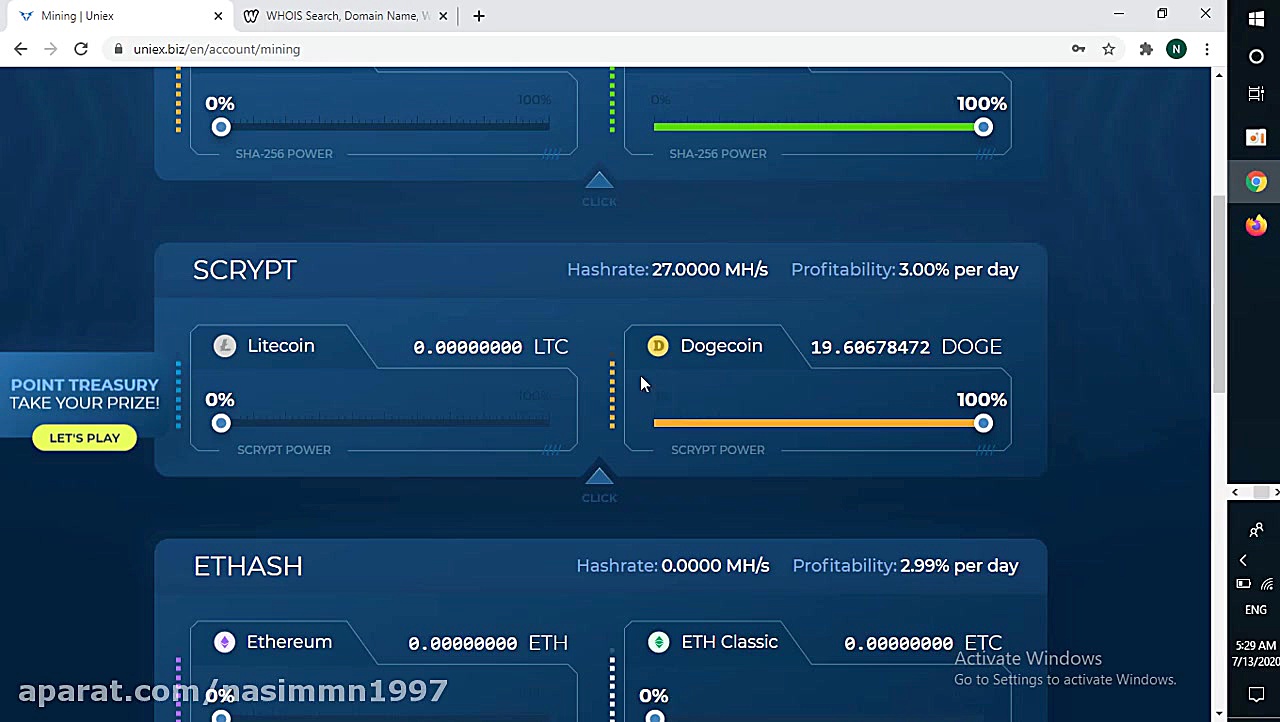Close the Mining | Uniex tab
1280x722 pixels.
218,16
